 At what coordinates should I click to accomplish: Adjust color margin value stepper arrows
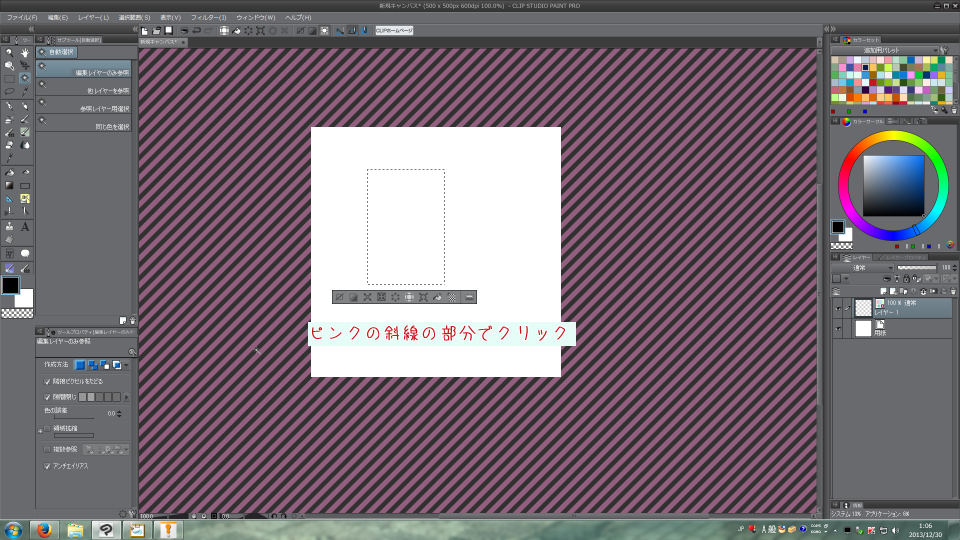pos(119,414)
